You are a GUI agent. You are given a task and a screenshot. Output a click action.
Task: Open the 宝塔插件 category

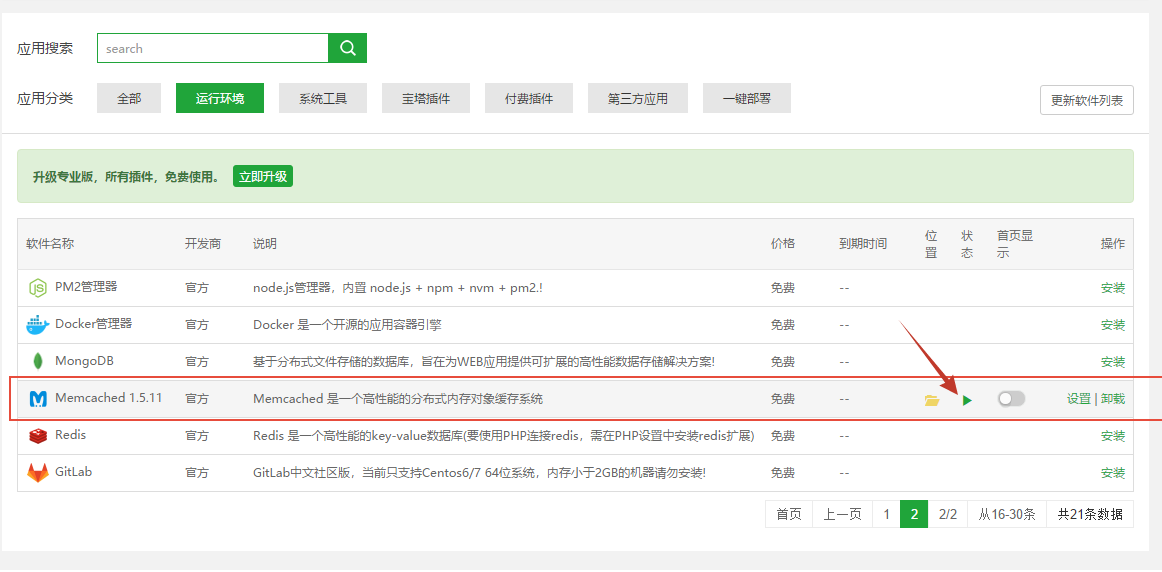click(426, 98)
